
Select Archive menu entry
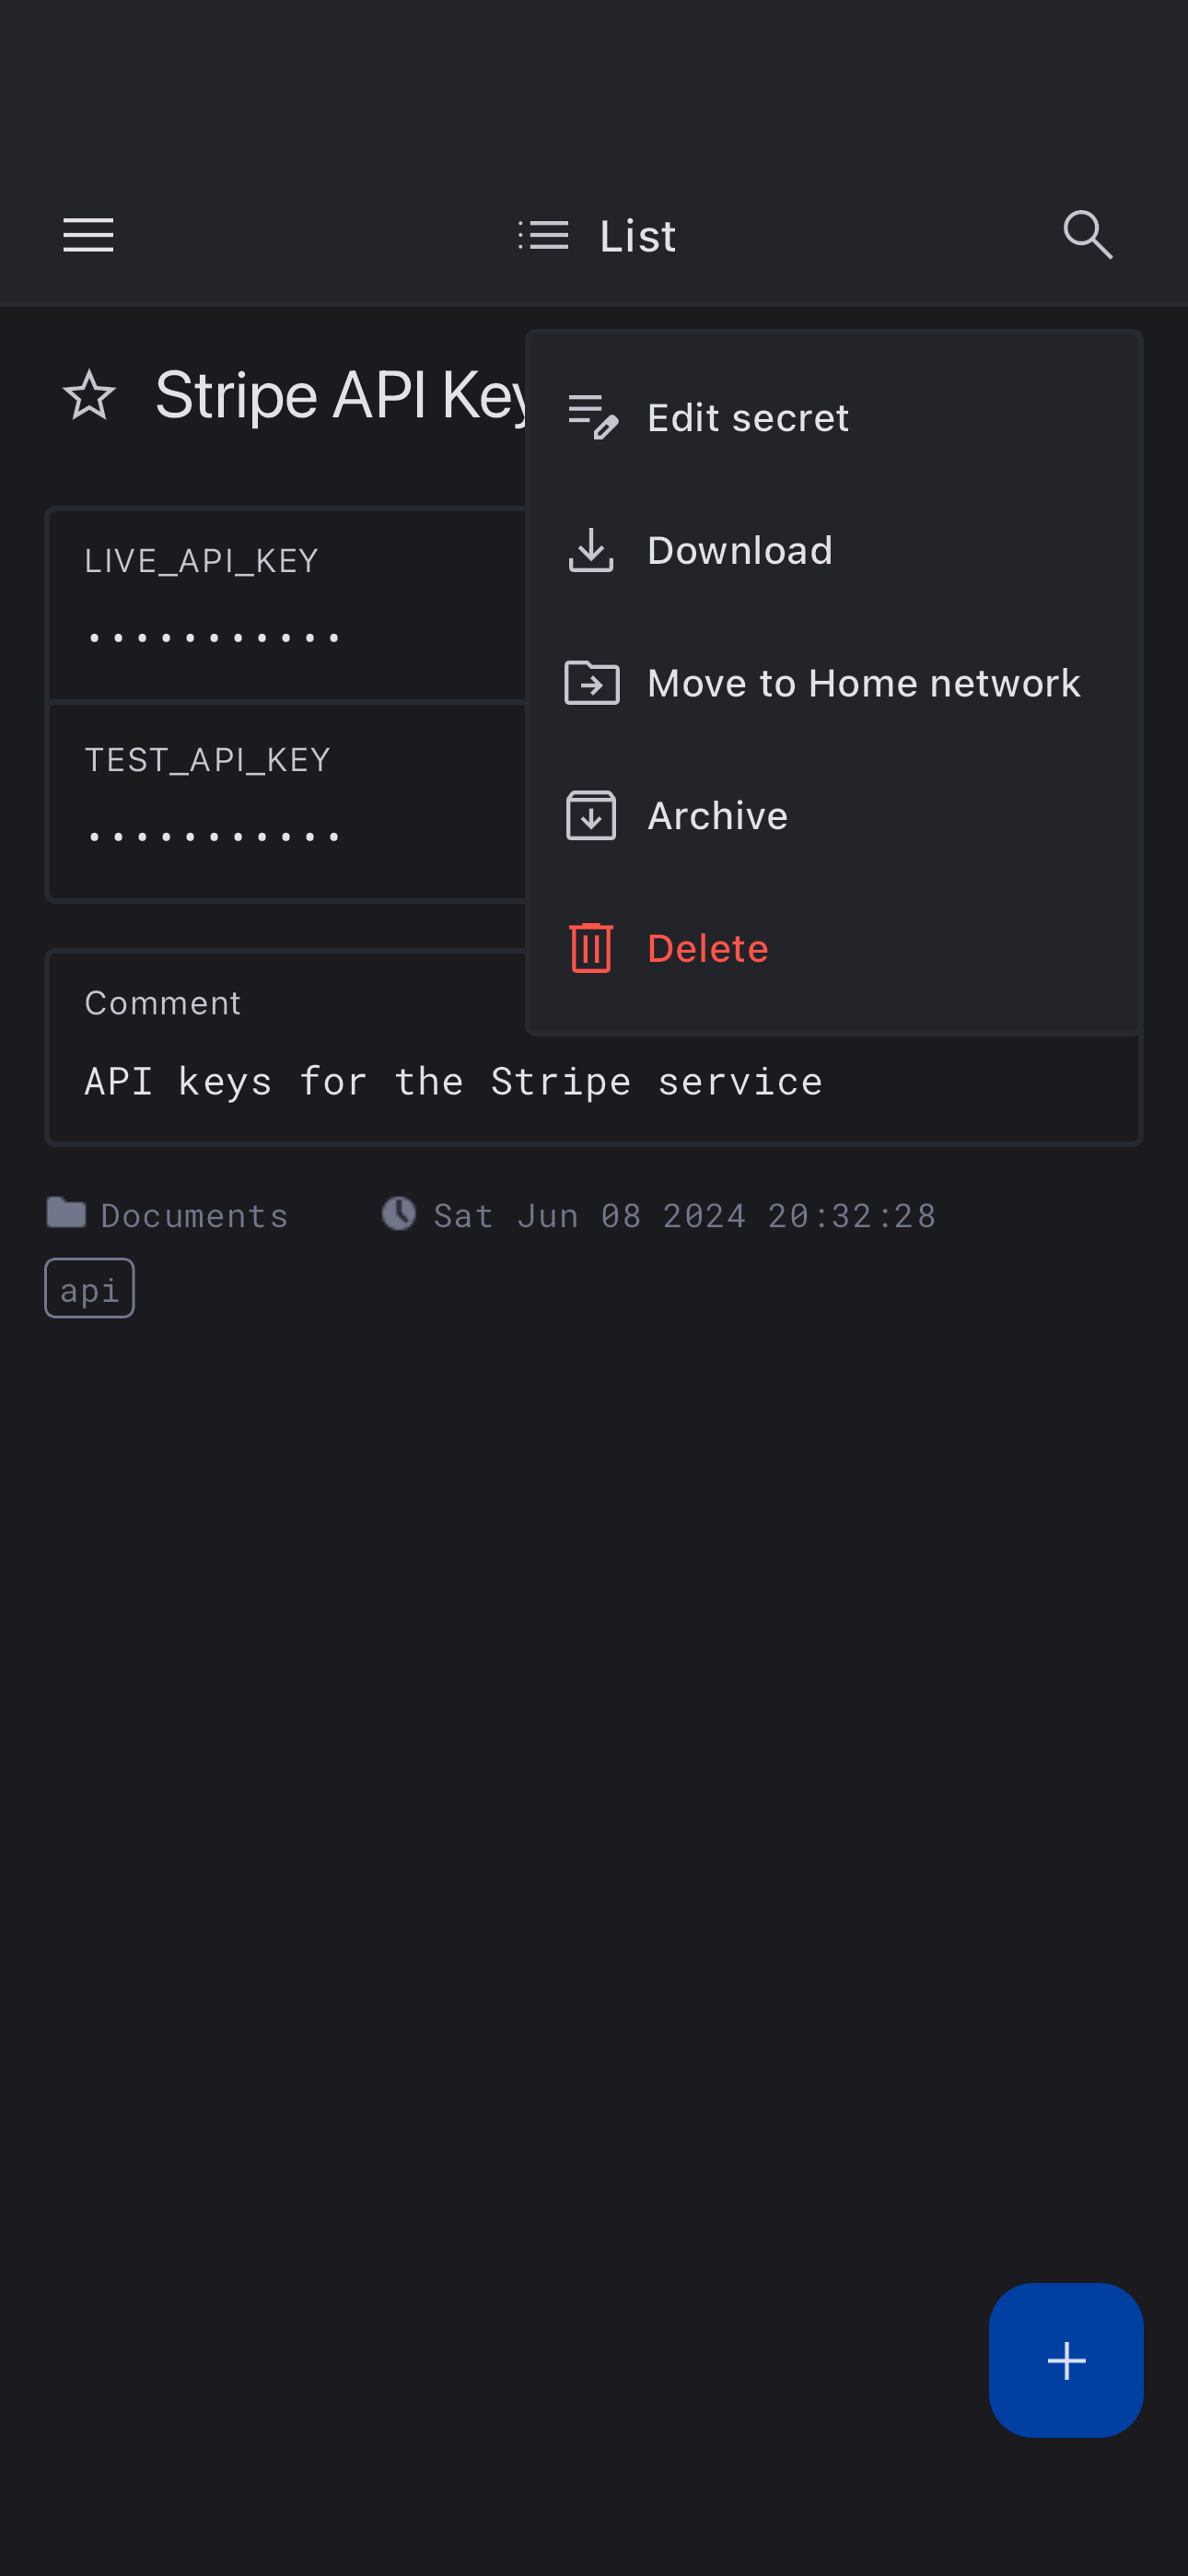tap(717, 816)
